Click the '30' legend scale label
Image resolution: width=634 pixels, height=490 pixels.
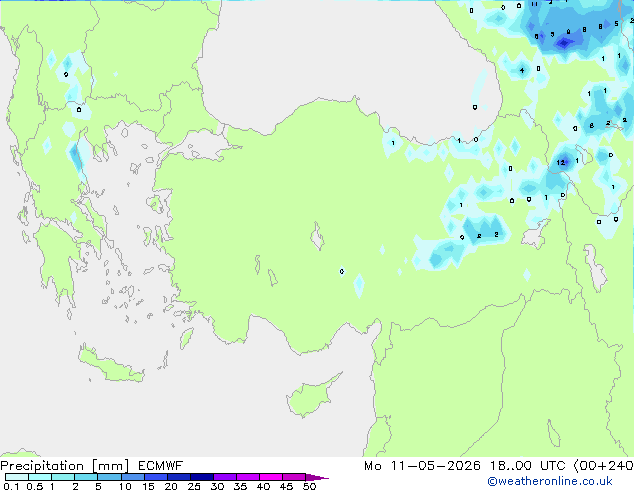tap(217, 486)
